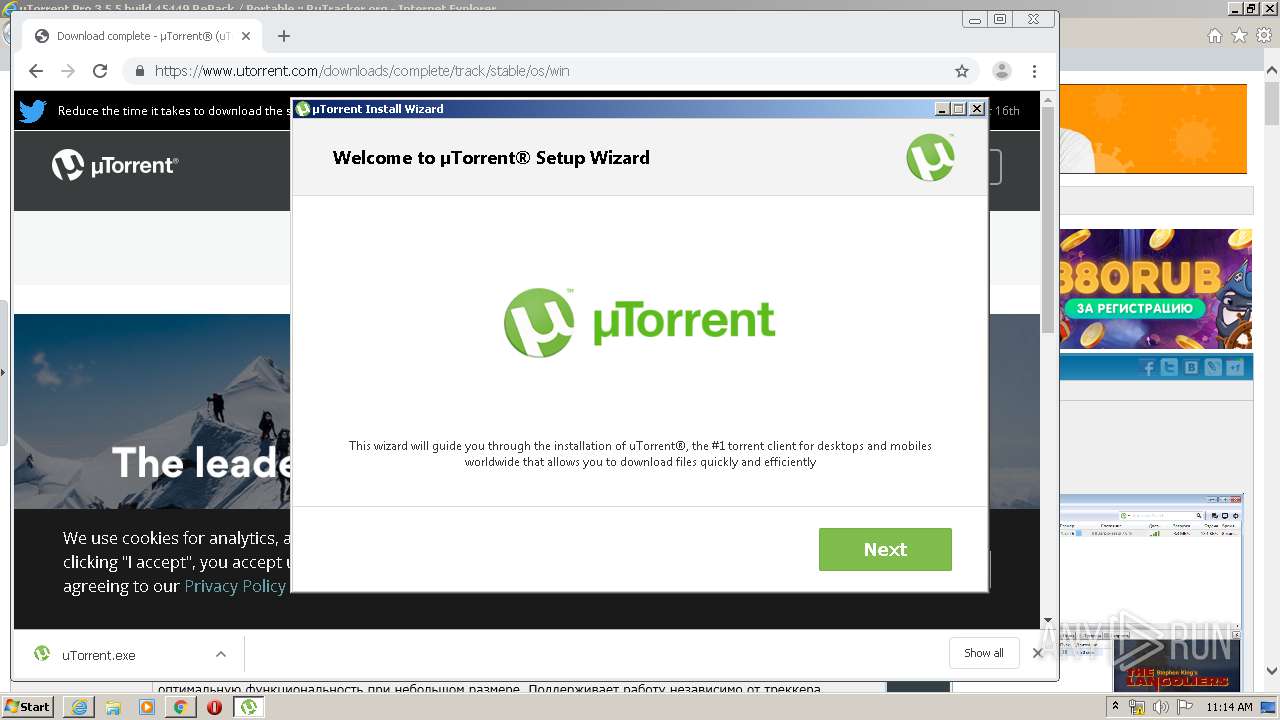The width and height of the screenshot is (1280, 720).
Task: Open the clock showing 11:14 AM
Action: (x=1228, y=707)
